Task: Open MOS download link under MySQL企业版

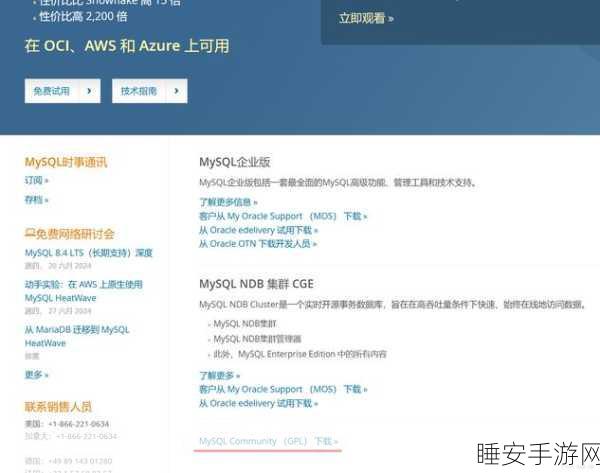Action: 283,216
